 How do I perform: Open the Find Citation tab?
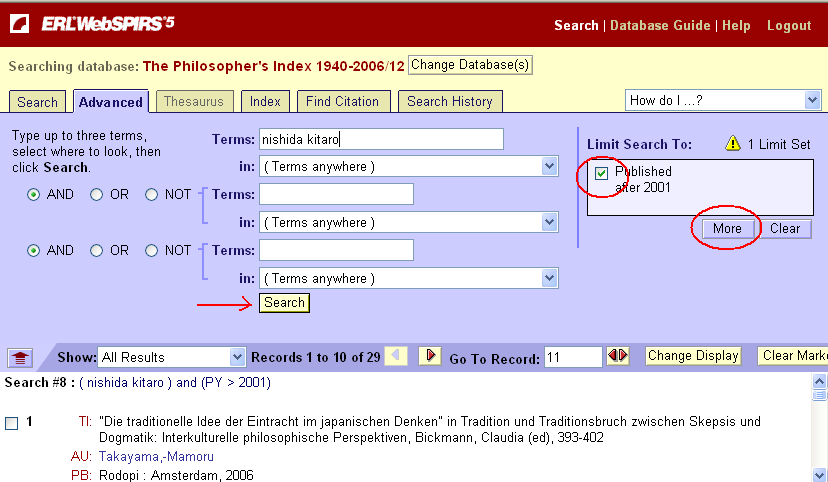click(343, 101)
